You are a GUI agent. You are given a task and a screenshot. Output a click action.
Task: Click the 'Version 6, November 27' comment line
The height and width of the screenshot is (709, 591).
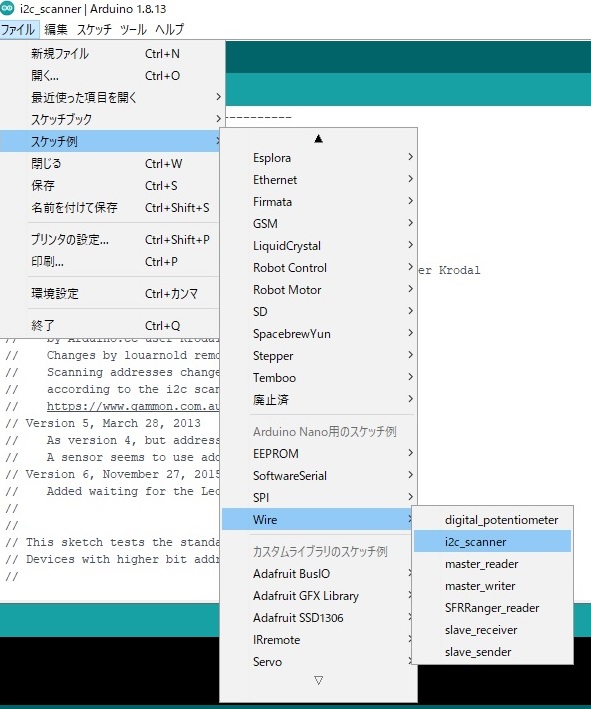112,474
